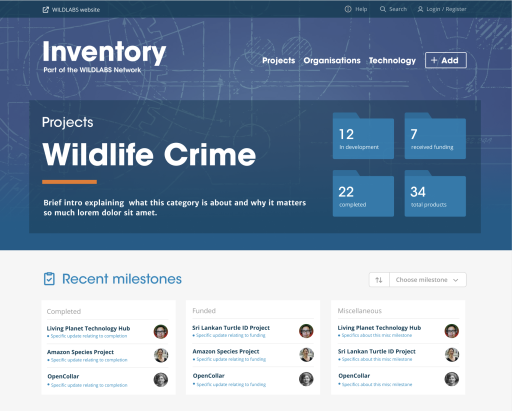
Task: Click the Login user profile icon
Action: coord(421,9)
